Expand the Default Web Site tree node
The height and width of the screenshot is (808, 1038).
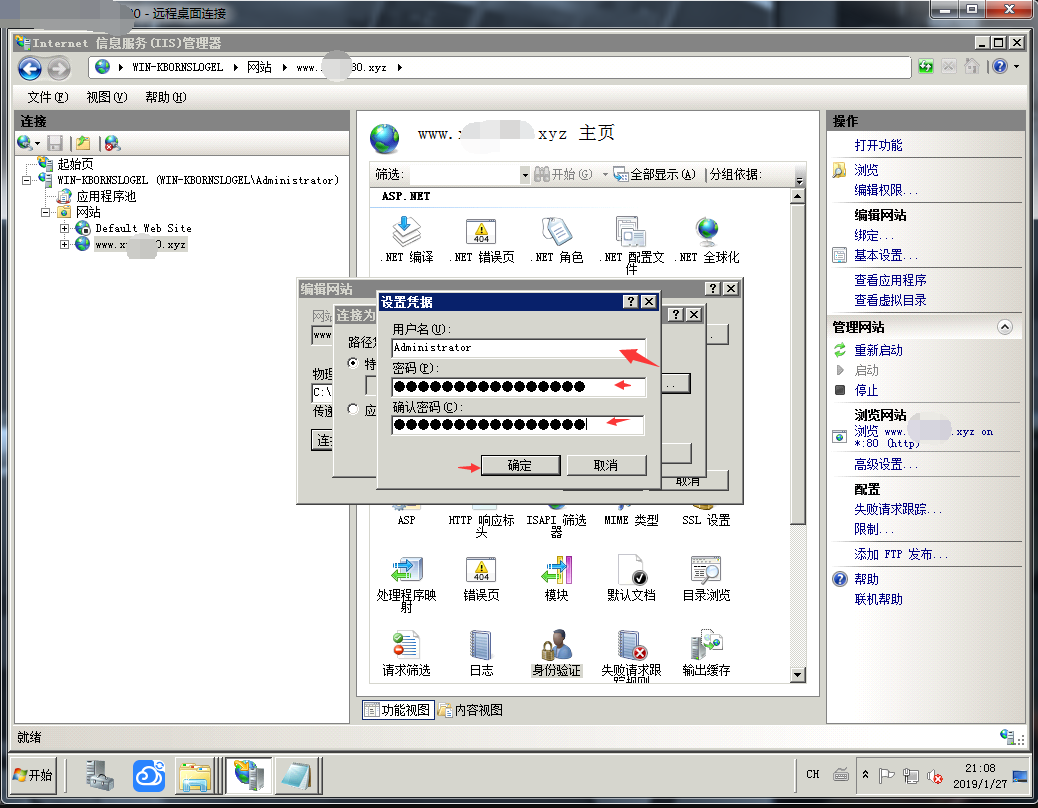coord(65,228)
